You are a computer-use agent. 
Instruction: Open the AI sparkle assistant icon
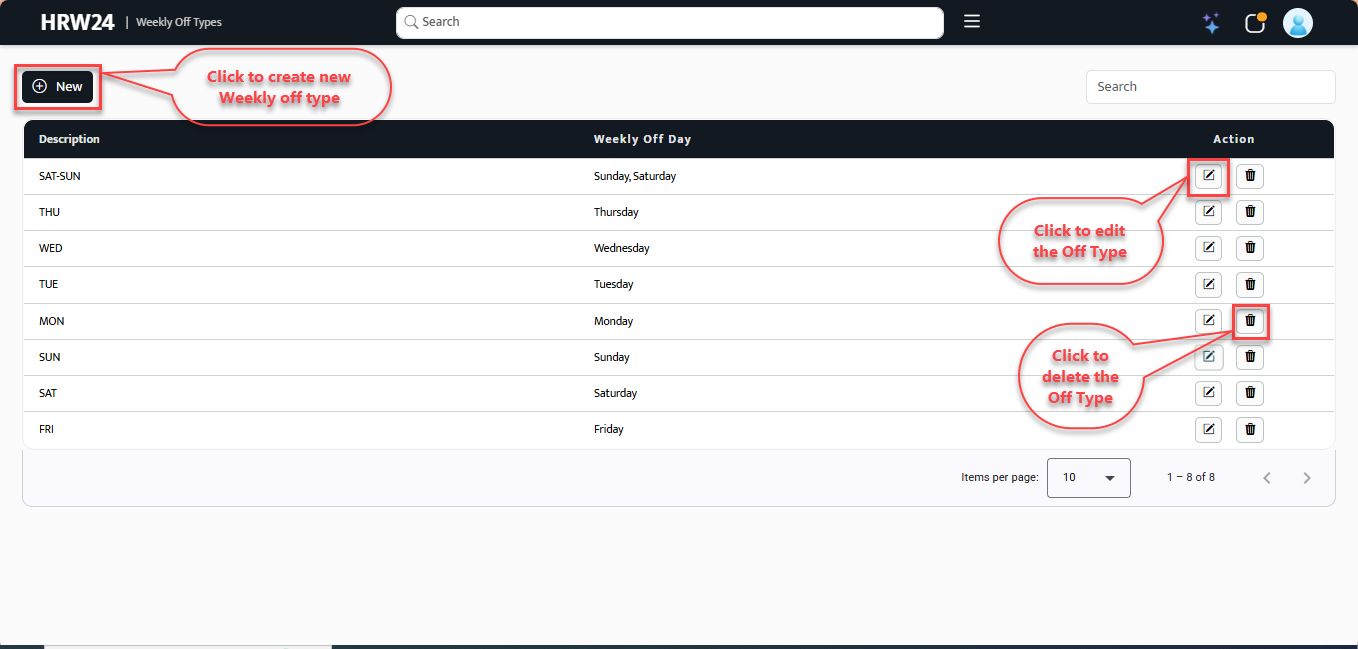pos(1211,23)
